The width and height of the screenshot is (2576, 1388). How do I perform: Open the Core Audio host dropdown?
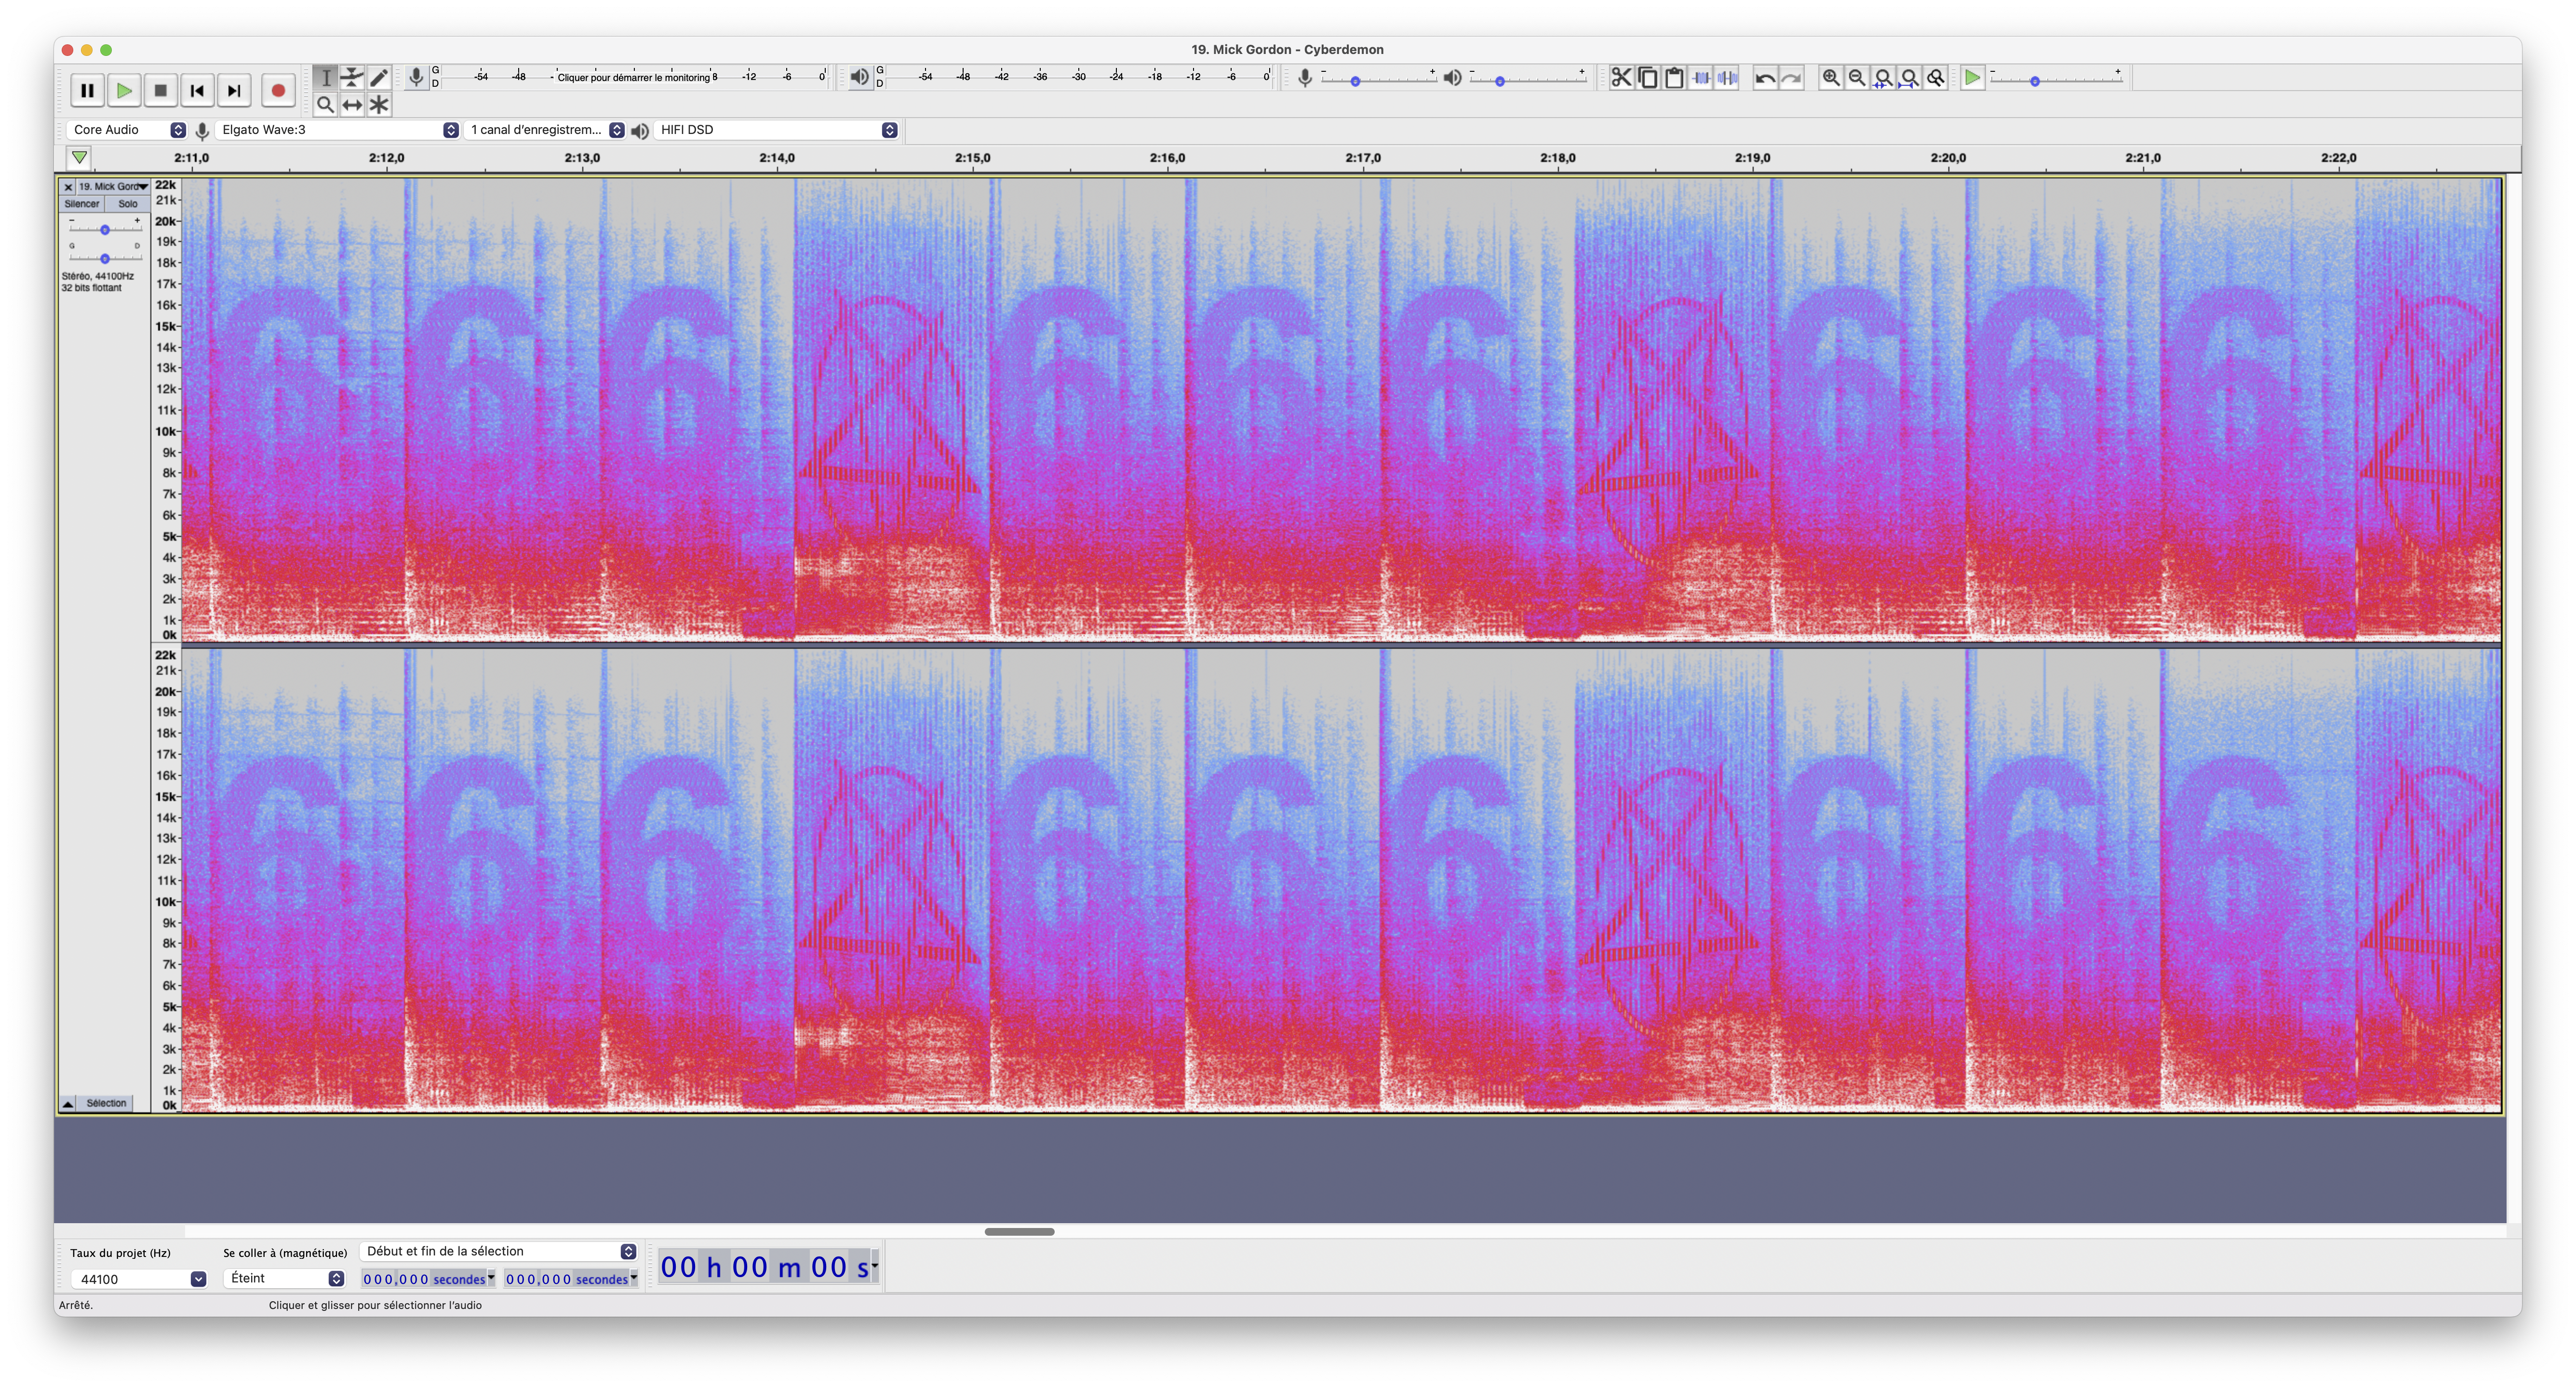coord(127,130)
